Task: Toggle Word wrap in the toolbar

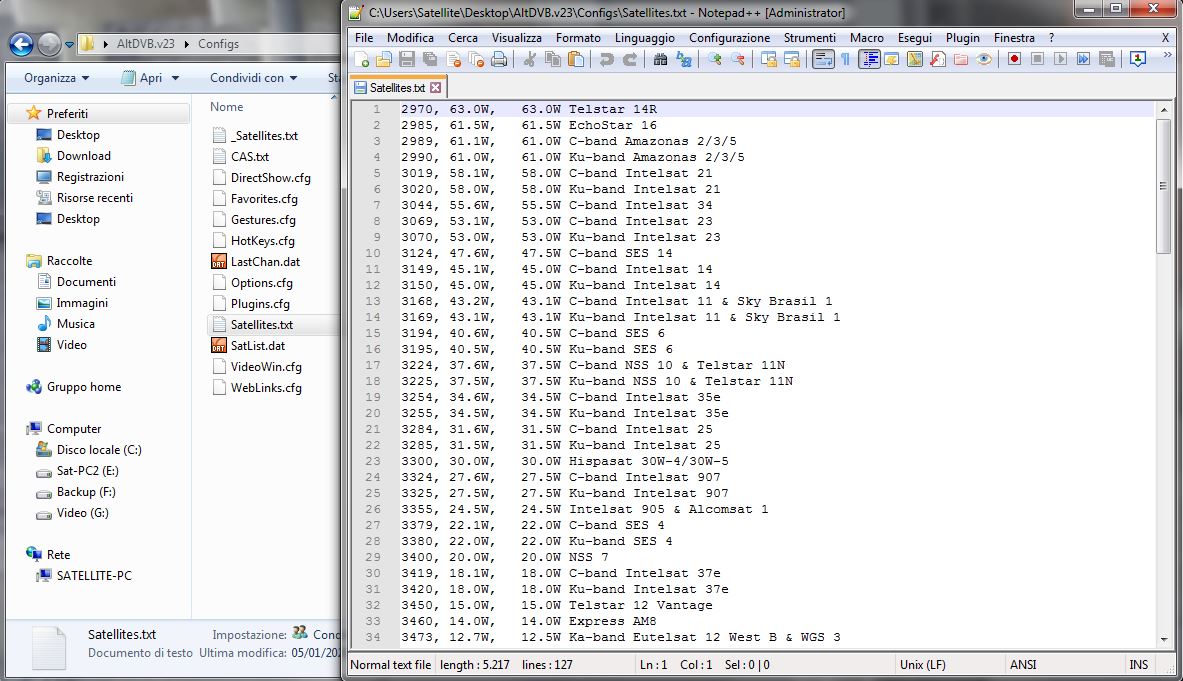Action: 823,60
